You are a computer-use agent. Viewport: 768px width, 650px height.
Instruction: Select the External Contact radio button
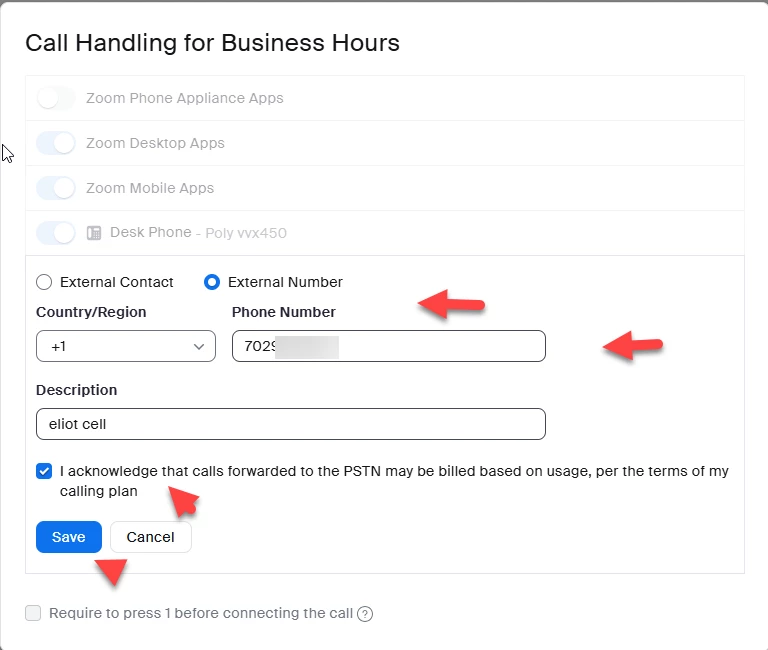click(44, 282)
